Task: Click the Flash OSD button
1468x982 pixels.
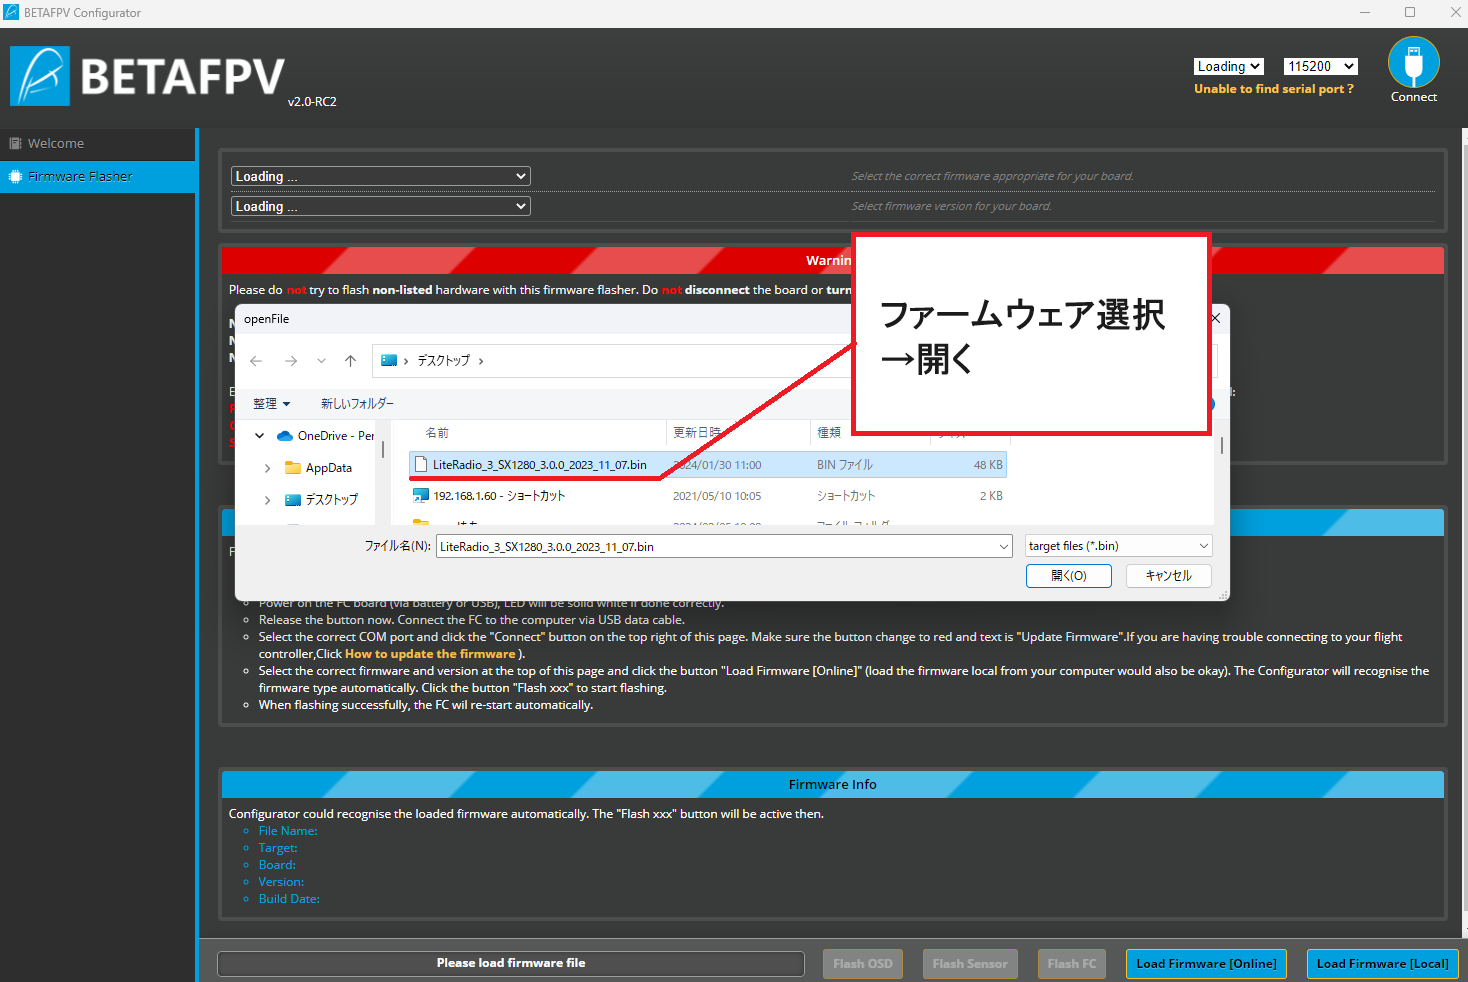Action: [x=862, y=964]
